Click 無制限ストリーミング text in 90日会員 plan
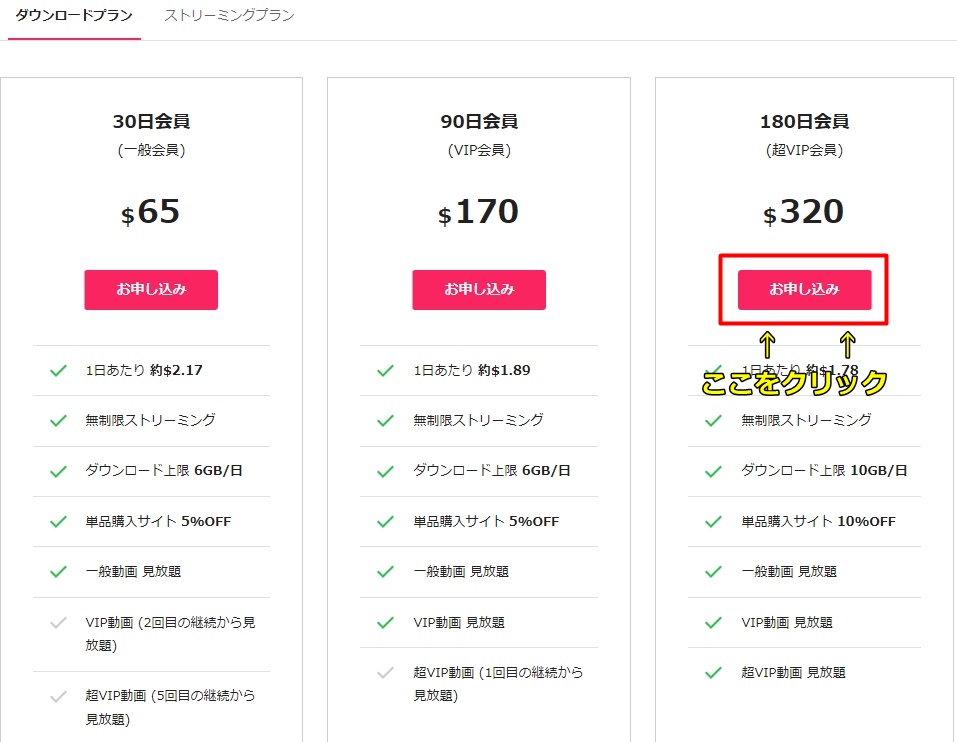 click(478, 420)
